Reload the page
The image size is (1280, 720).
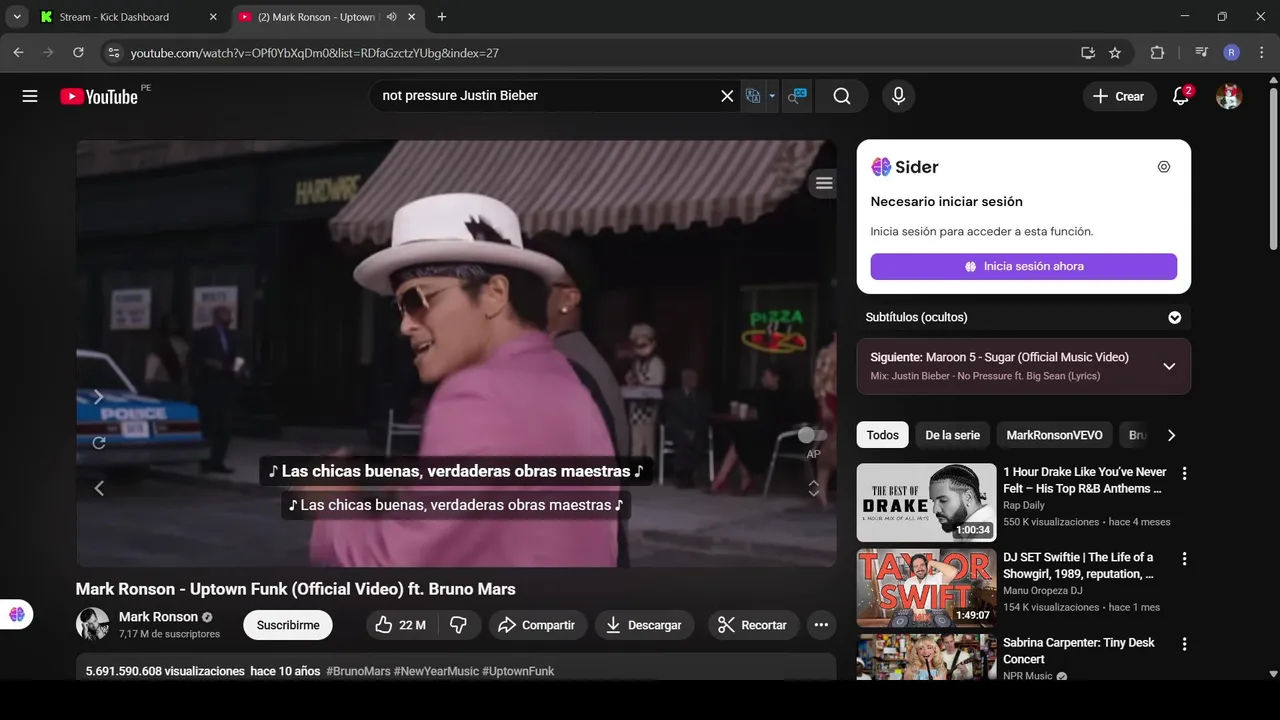(x=78, y=53)
